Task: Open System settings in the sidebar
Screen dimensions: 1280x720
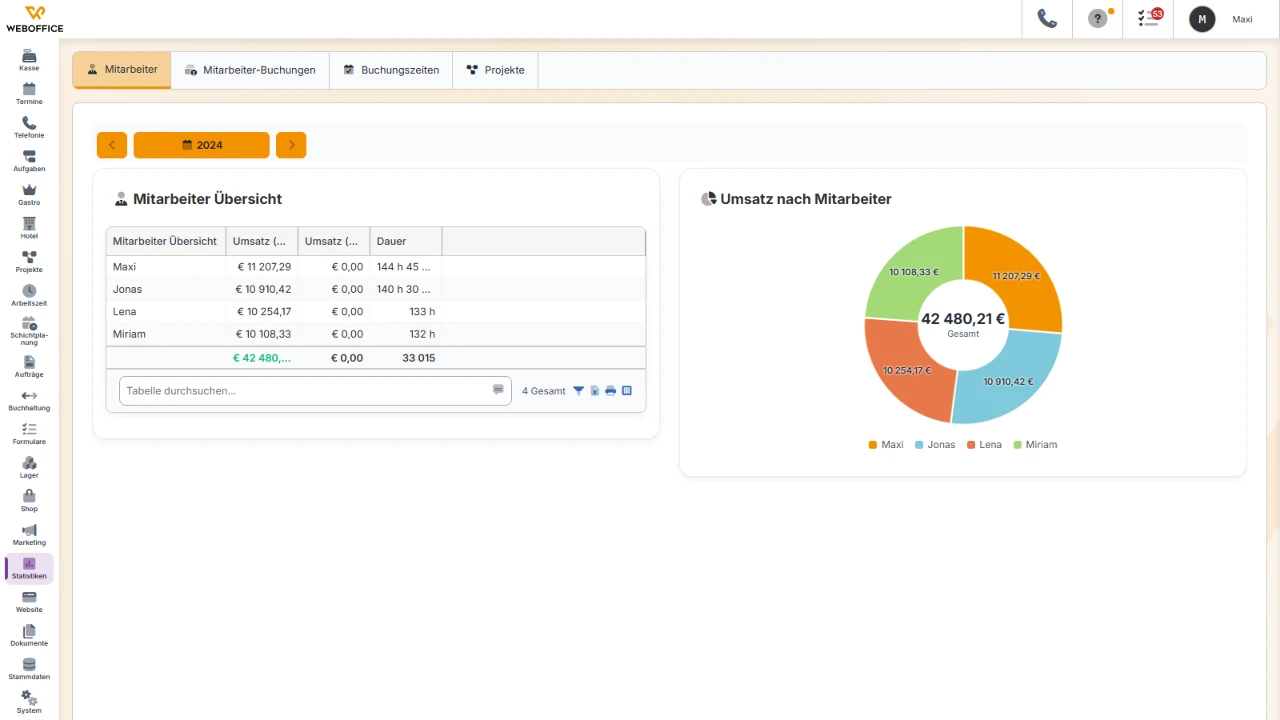Action: pyautogui.click(x=29, y=703)
